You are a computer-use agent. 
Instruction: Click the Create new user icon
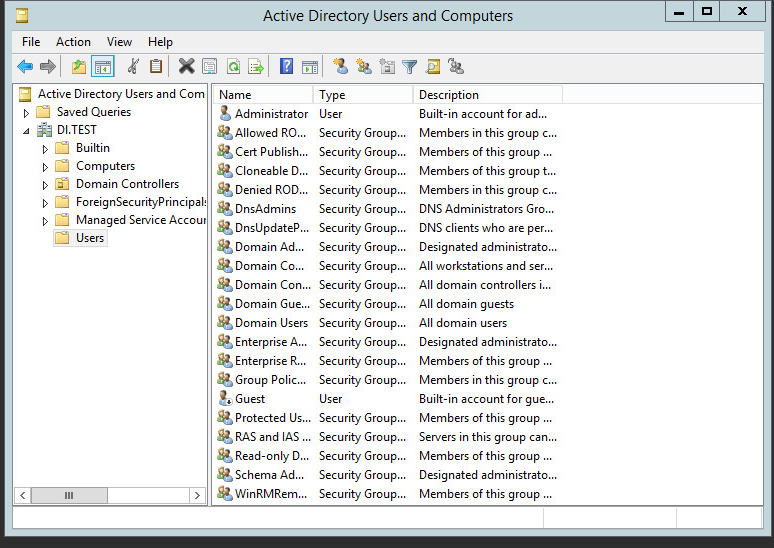pyautogui.click(x=341, y=67)
